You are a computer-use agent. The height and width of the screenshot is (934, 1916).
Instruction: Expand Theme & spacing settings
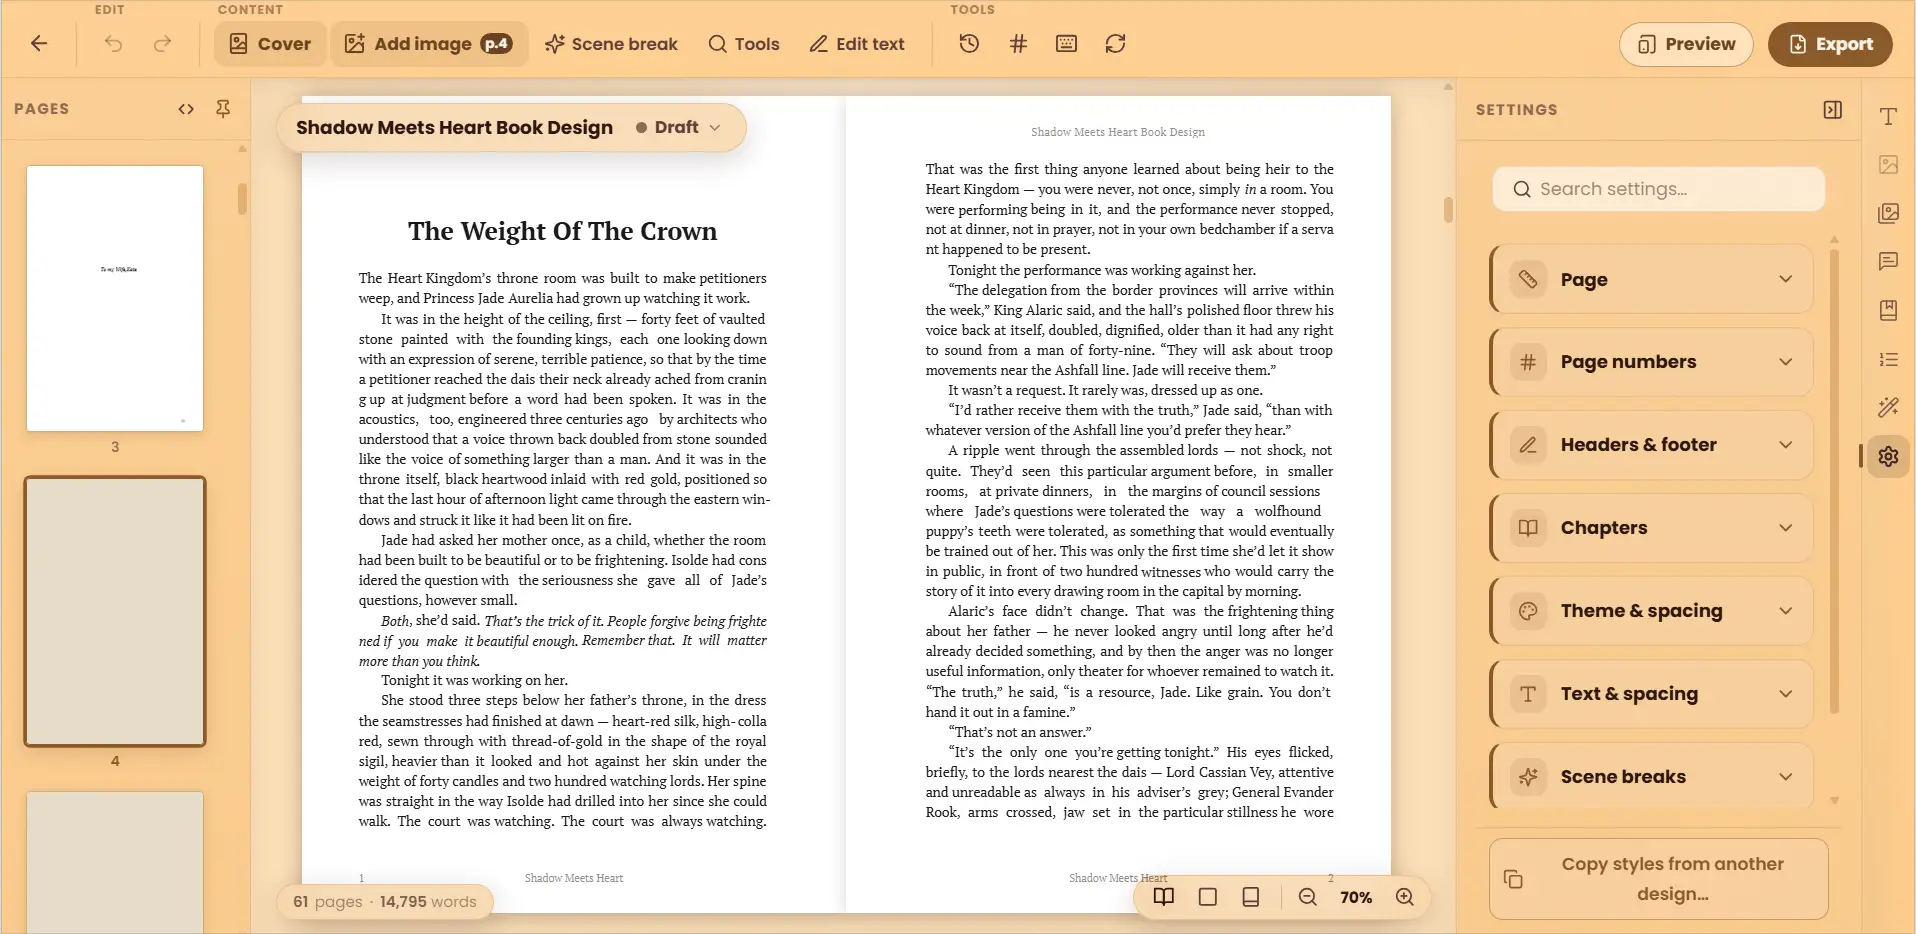point(1652,611)
